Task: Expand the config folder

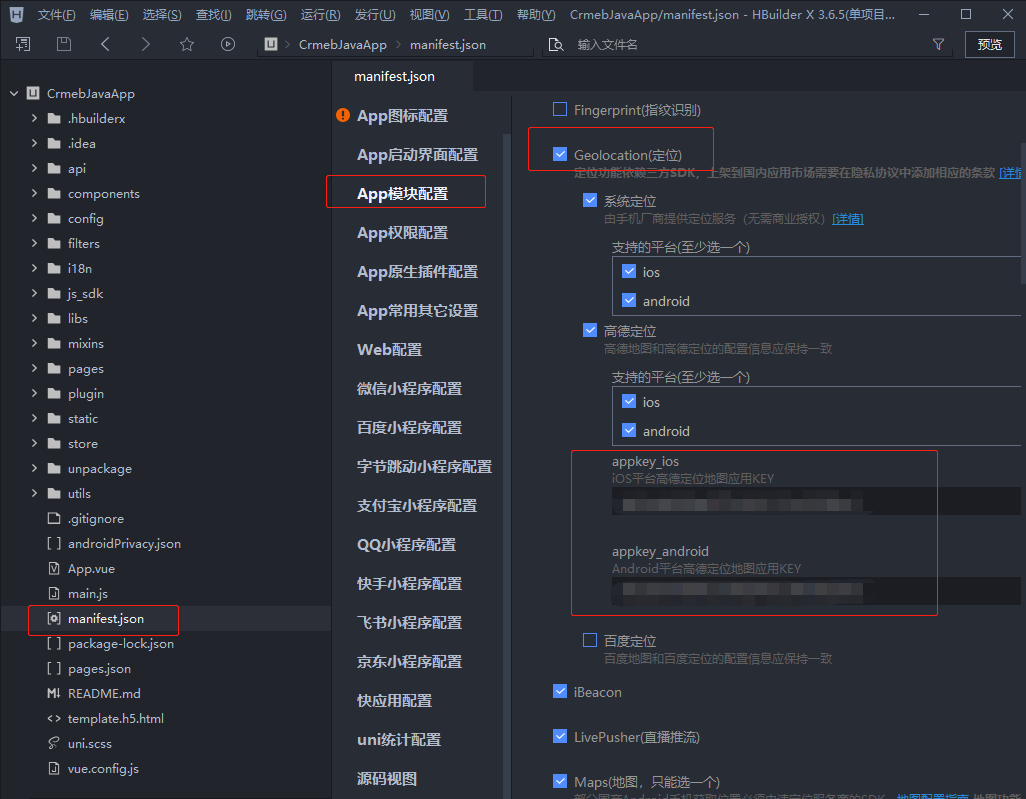Action: (x=35, y=218)
